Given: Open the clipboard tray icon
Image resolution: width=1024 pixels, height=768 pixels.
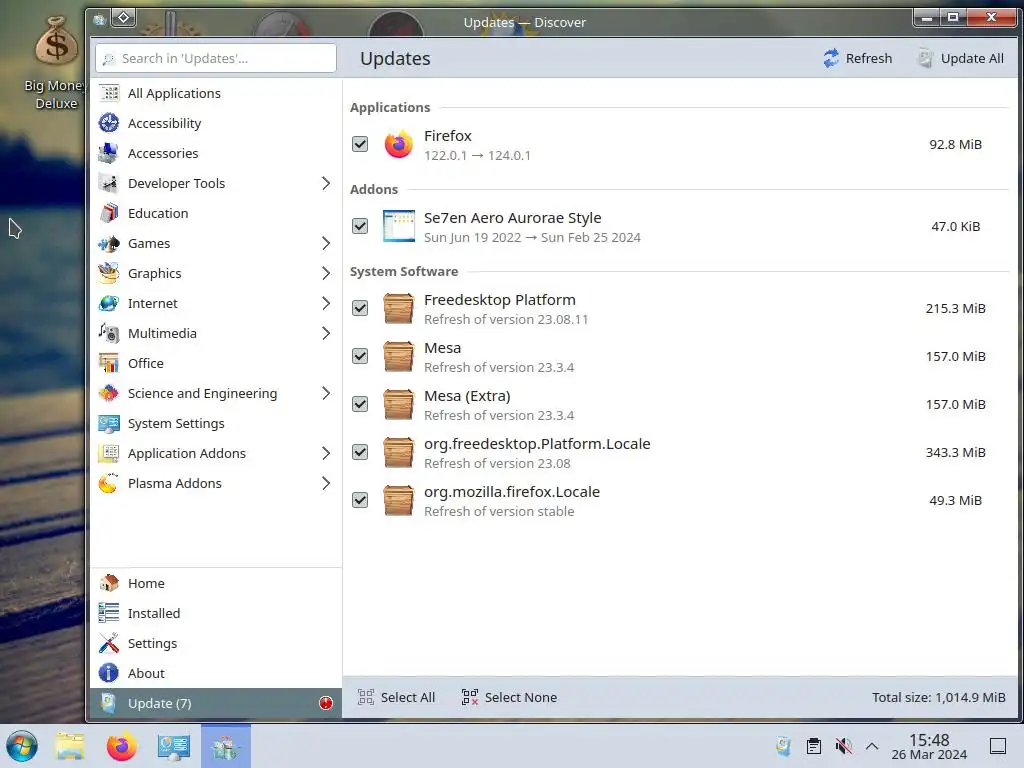Looking at the screenshot, I should (814, 746).
